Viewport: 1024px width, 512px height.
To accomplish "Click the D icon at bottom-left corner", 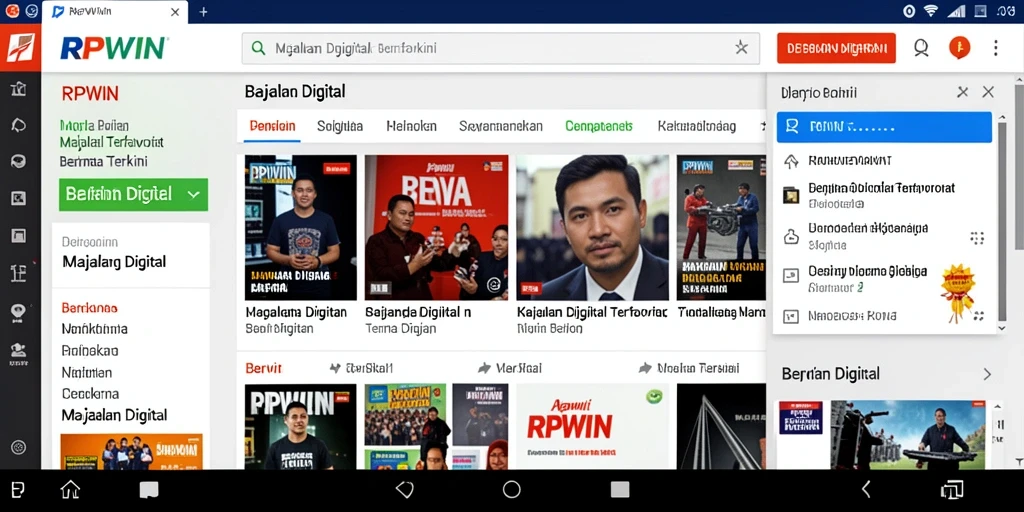I will click(18, 490).
